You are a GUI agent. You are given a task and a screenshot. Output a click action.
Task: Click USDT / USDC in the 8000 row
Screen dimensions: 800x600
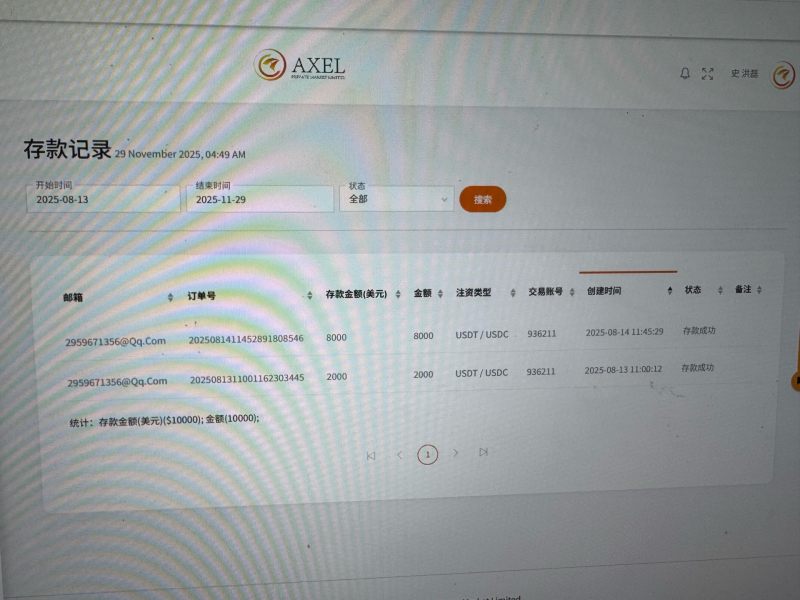click(x=482, y=335)
